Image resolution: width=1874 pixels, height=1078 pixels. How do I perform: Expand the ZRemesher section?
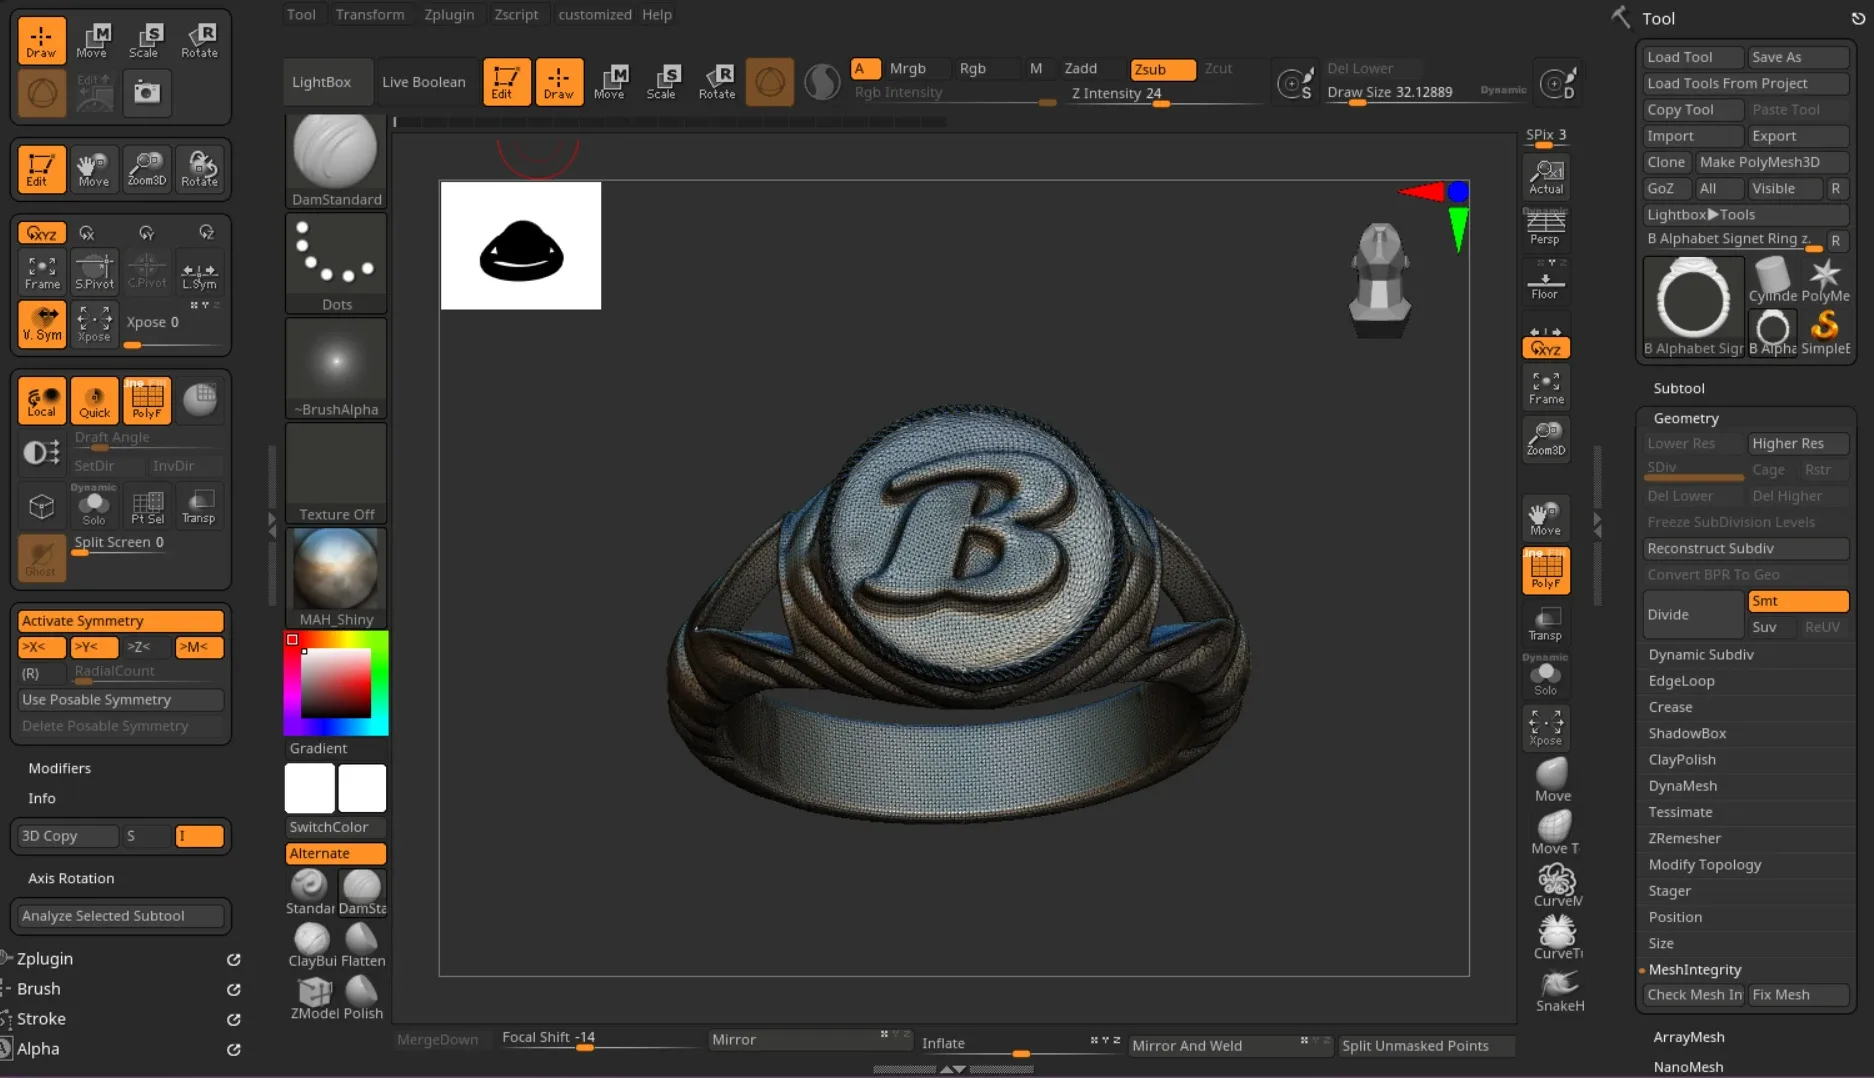1684,838
